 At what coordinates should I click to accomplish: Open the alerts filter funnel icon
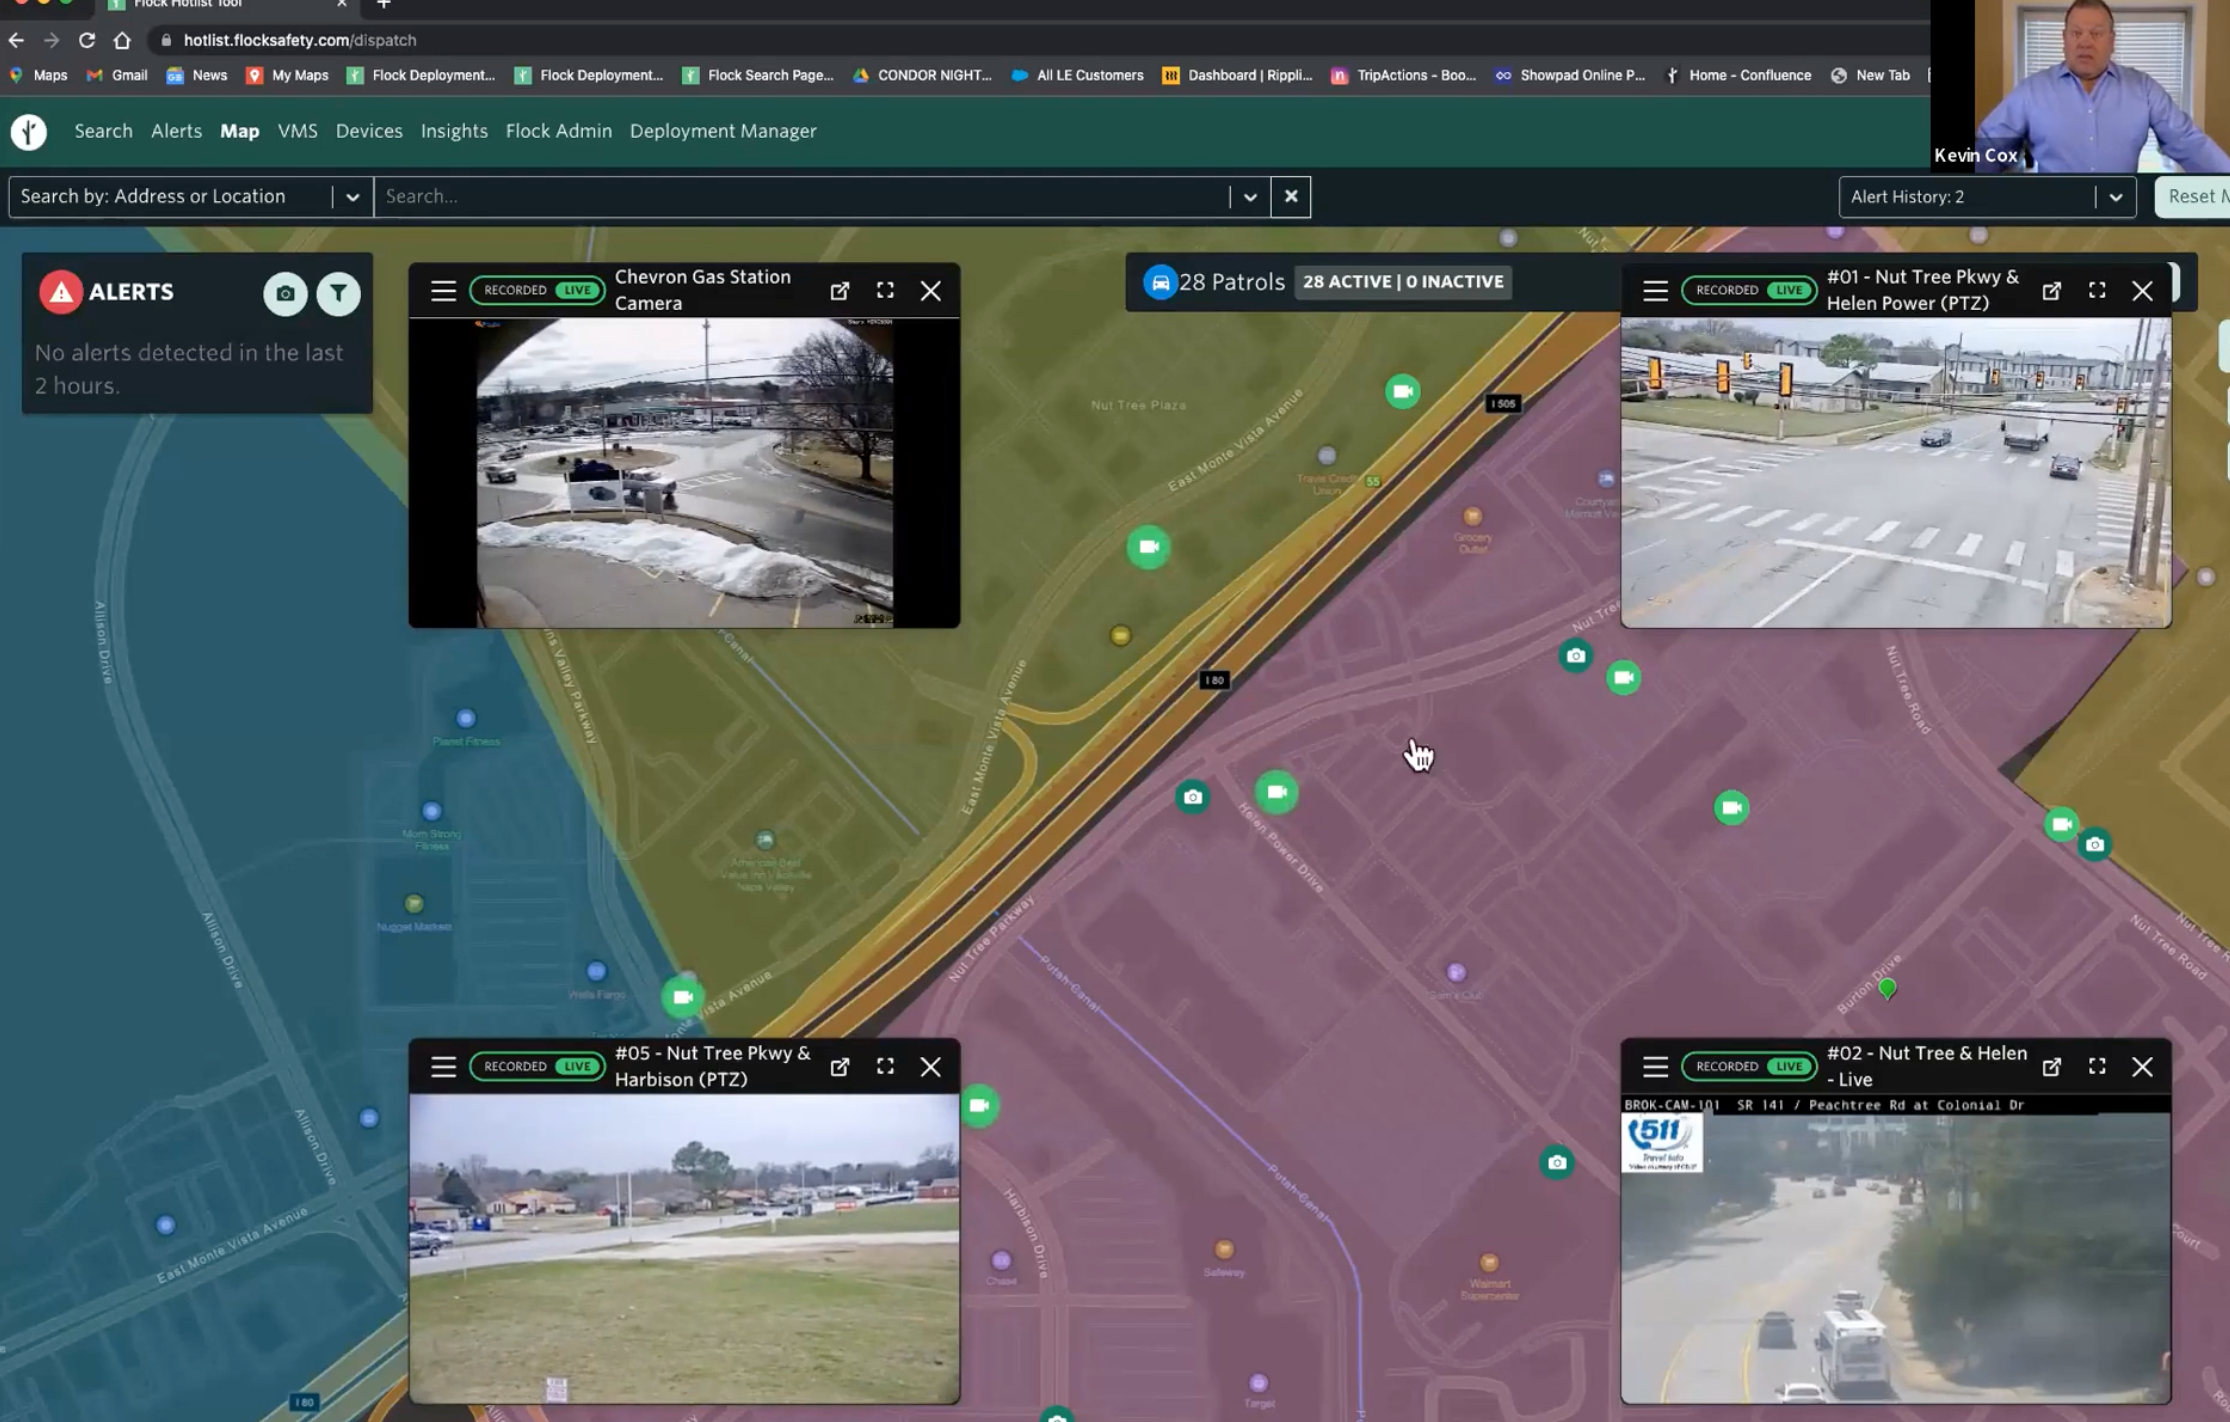pyautogui.click(x=338, y=294)
